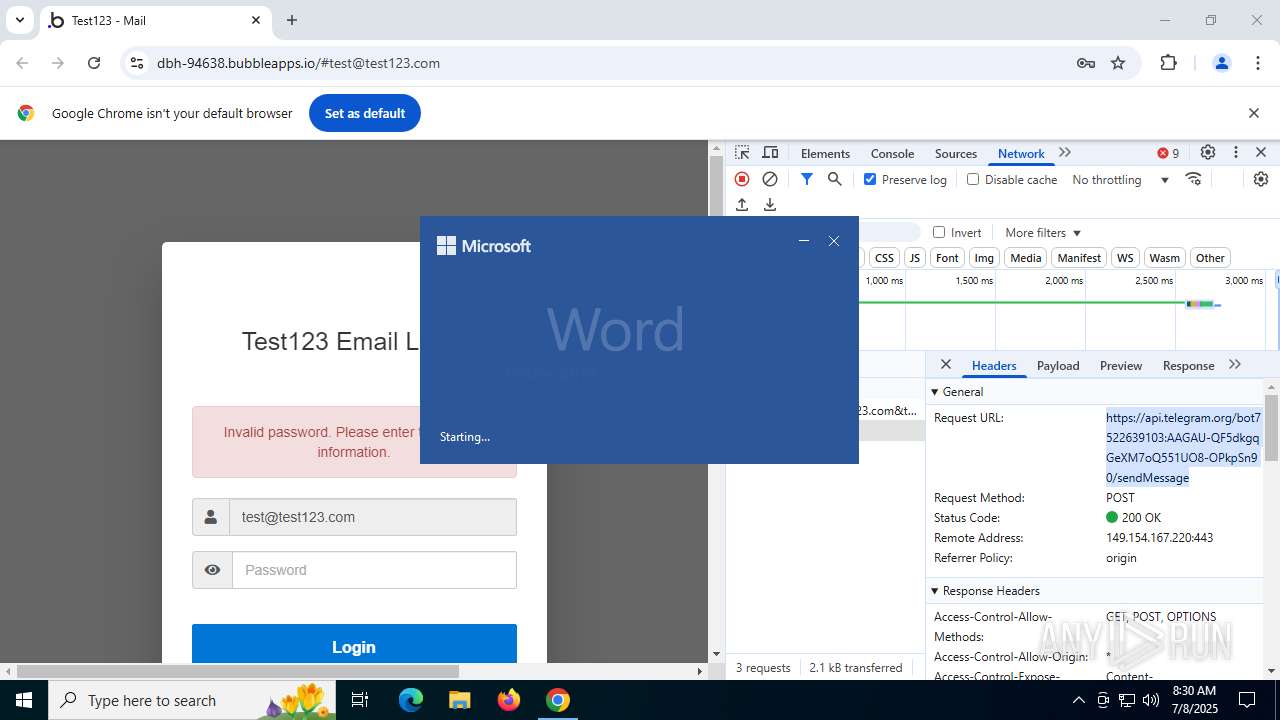The image size is (1280, 720).
Task: Enable the Disable cache checkbox
Action: point(973,179)
